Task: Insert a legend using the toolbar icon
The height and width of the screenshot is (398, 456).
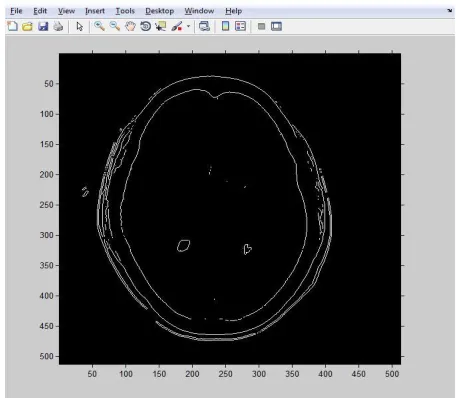Action: 240,26
